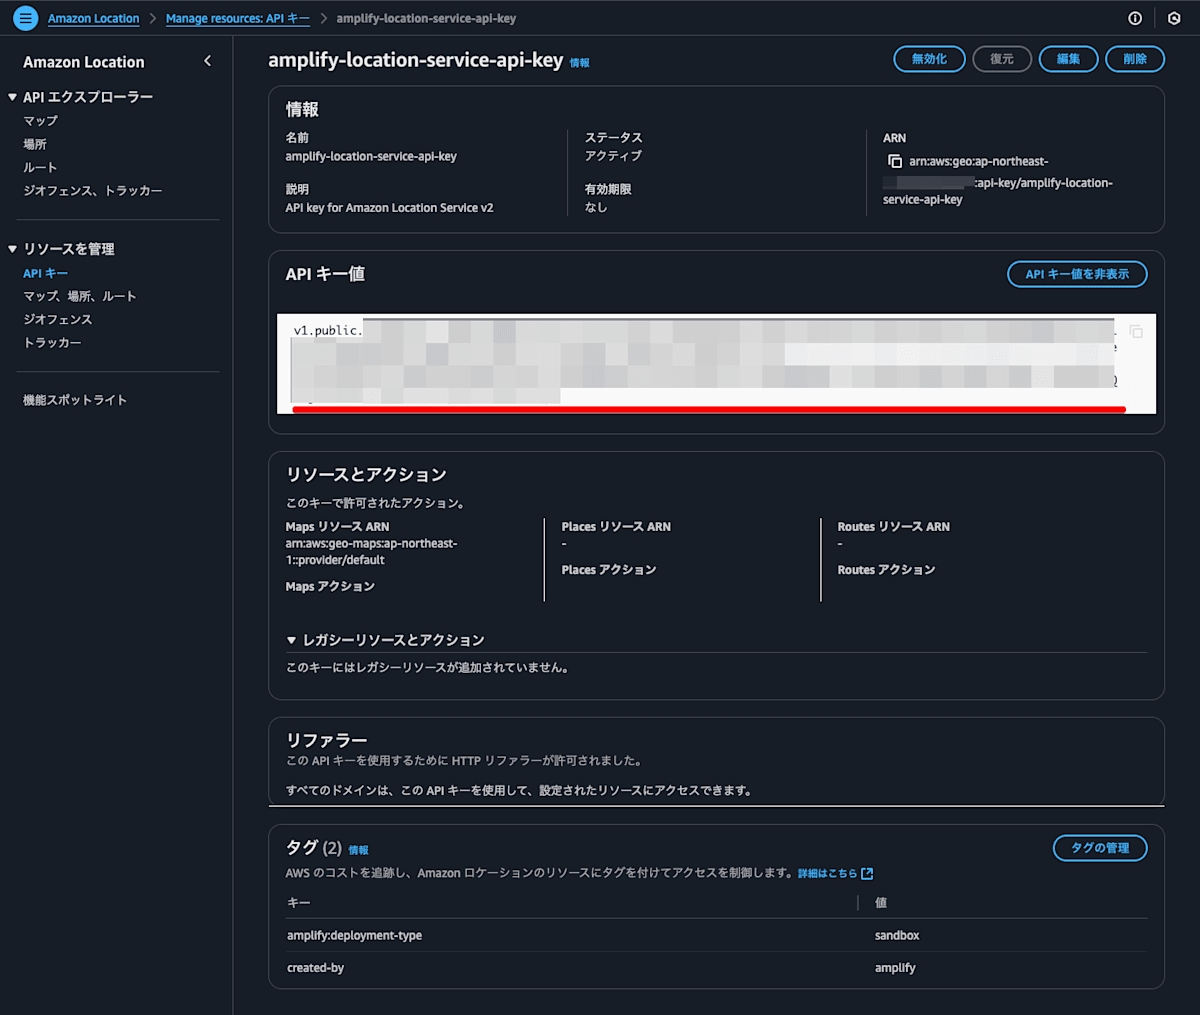
Task: Open the external link icon next to 詳細はこちら
Action: coord(867,873)
